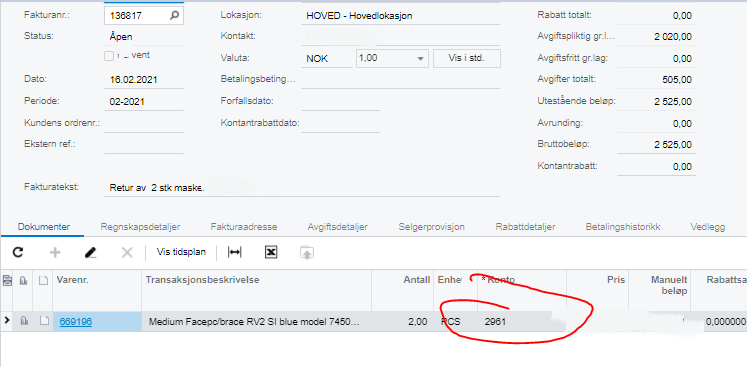Toggle the 'På vent' checkbox under Status

109,56
